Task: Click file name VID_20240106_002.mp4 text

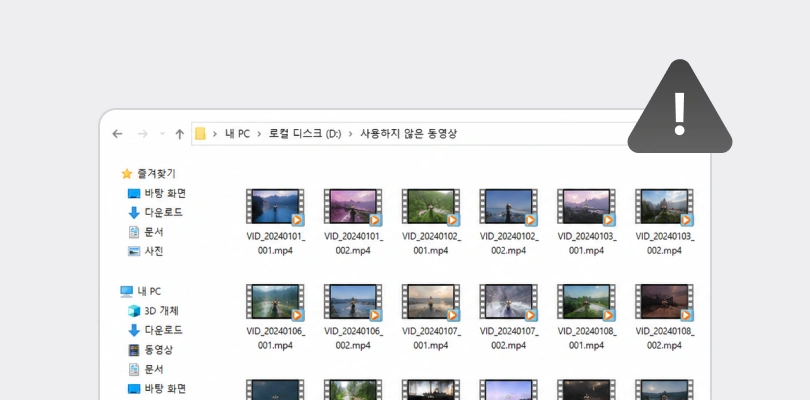Action: point(353,338)
